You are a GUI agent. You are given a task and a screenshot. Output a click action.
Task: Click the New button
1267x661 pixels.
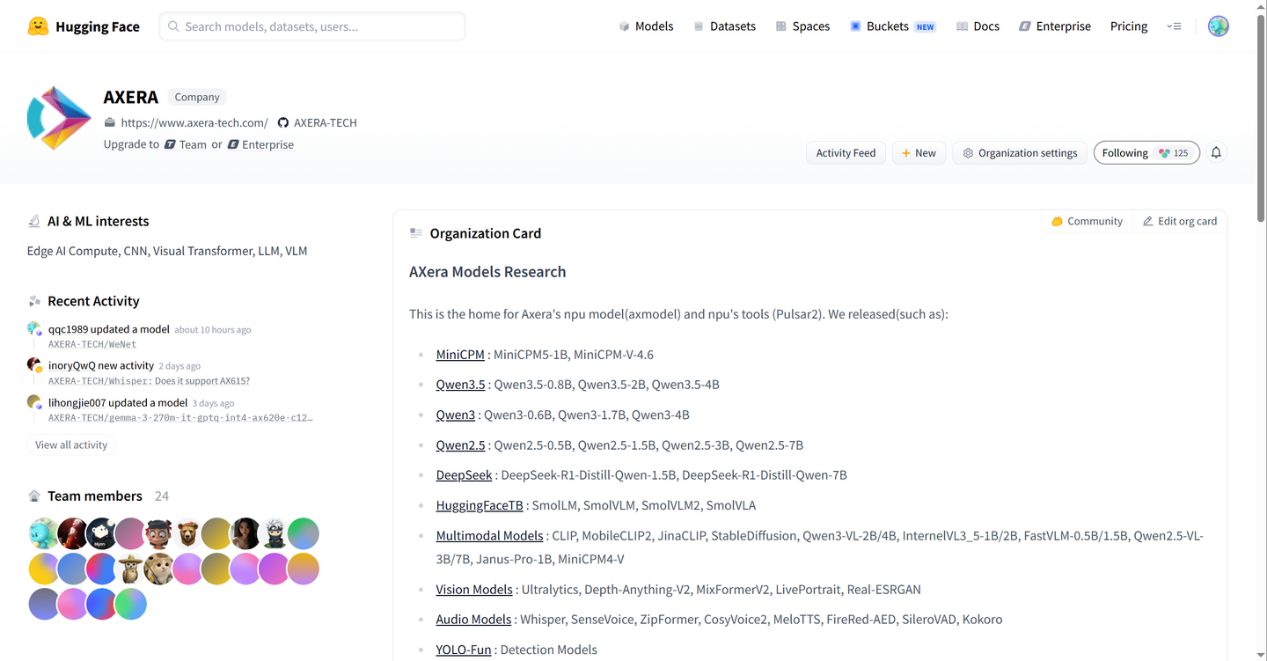pyautogui.click(x=919, y=153)
